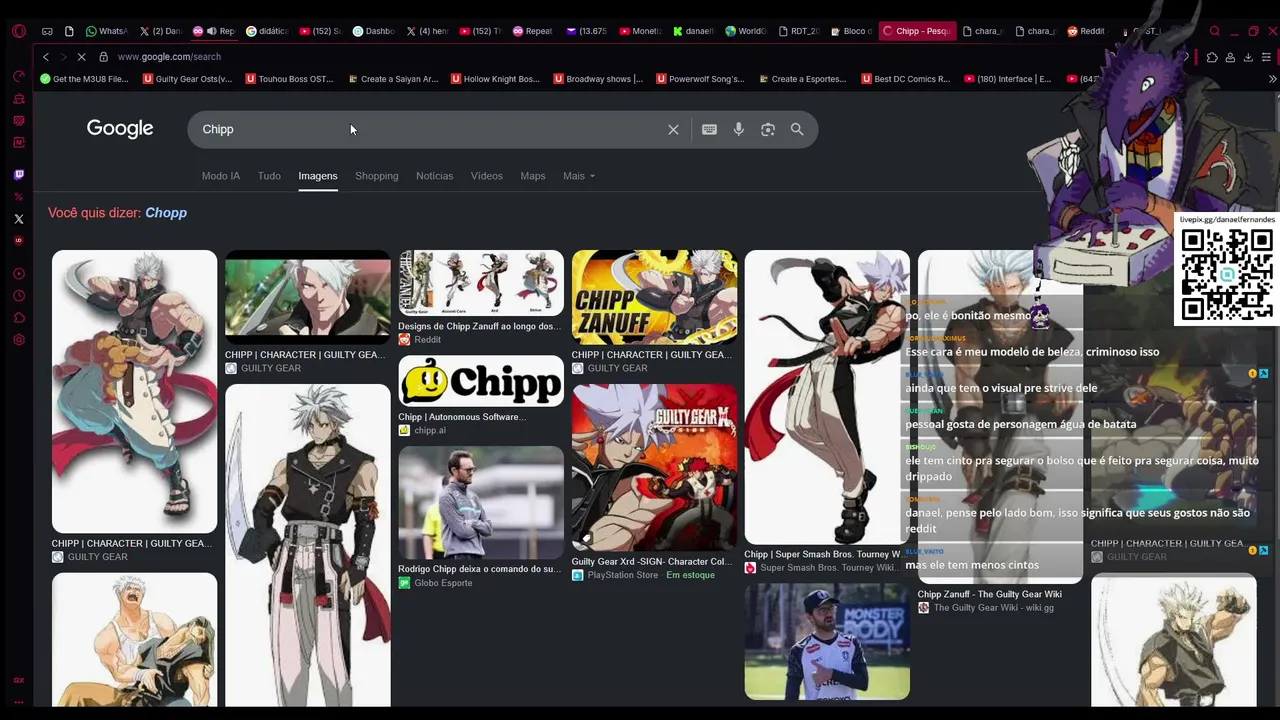This screenshot has width=1280, height=720.
Task: Search by image with the camera lens icon
Action: (768, 129)
